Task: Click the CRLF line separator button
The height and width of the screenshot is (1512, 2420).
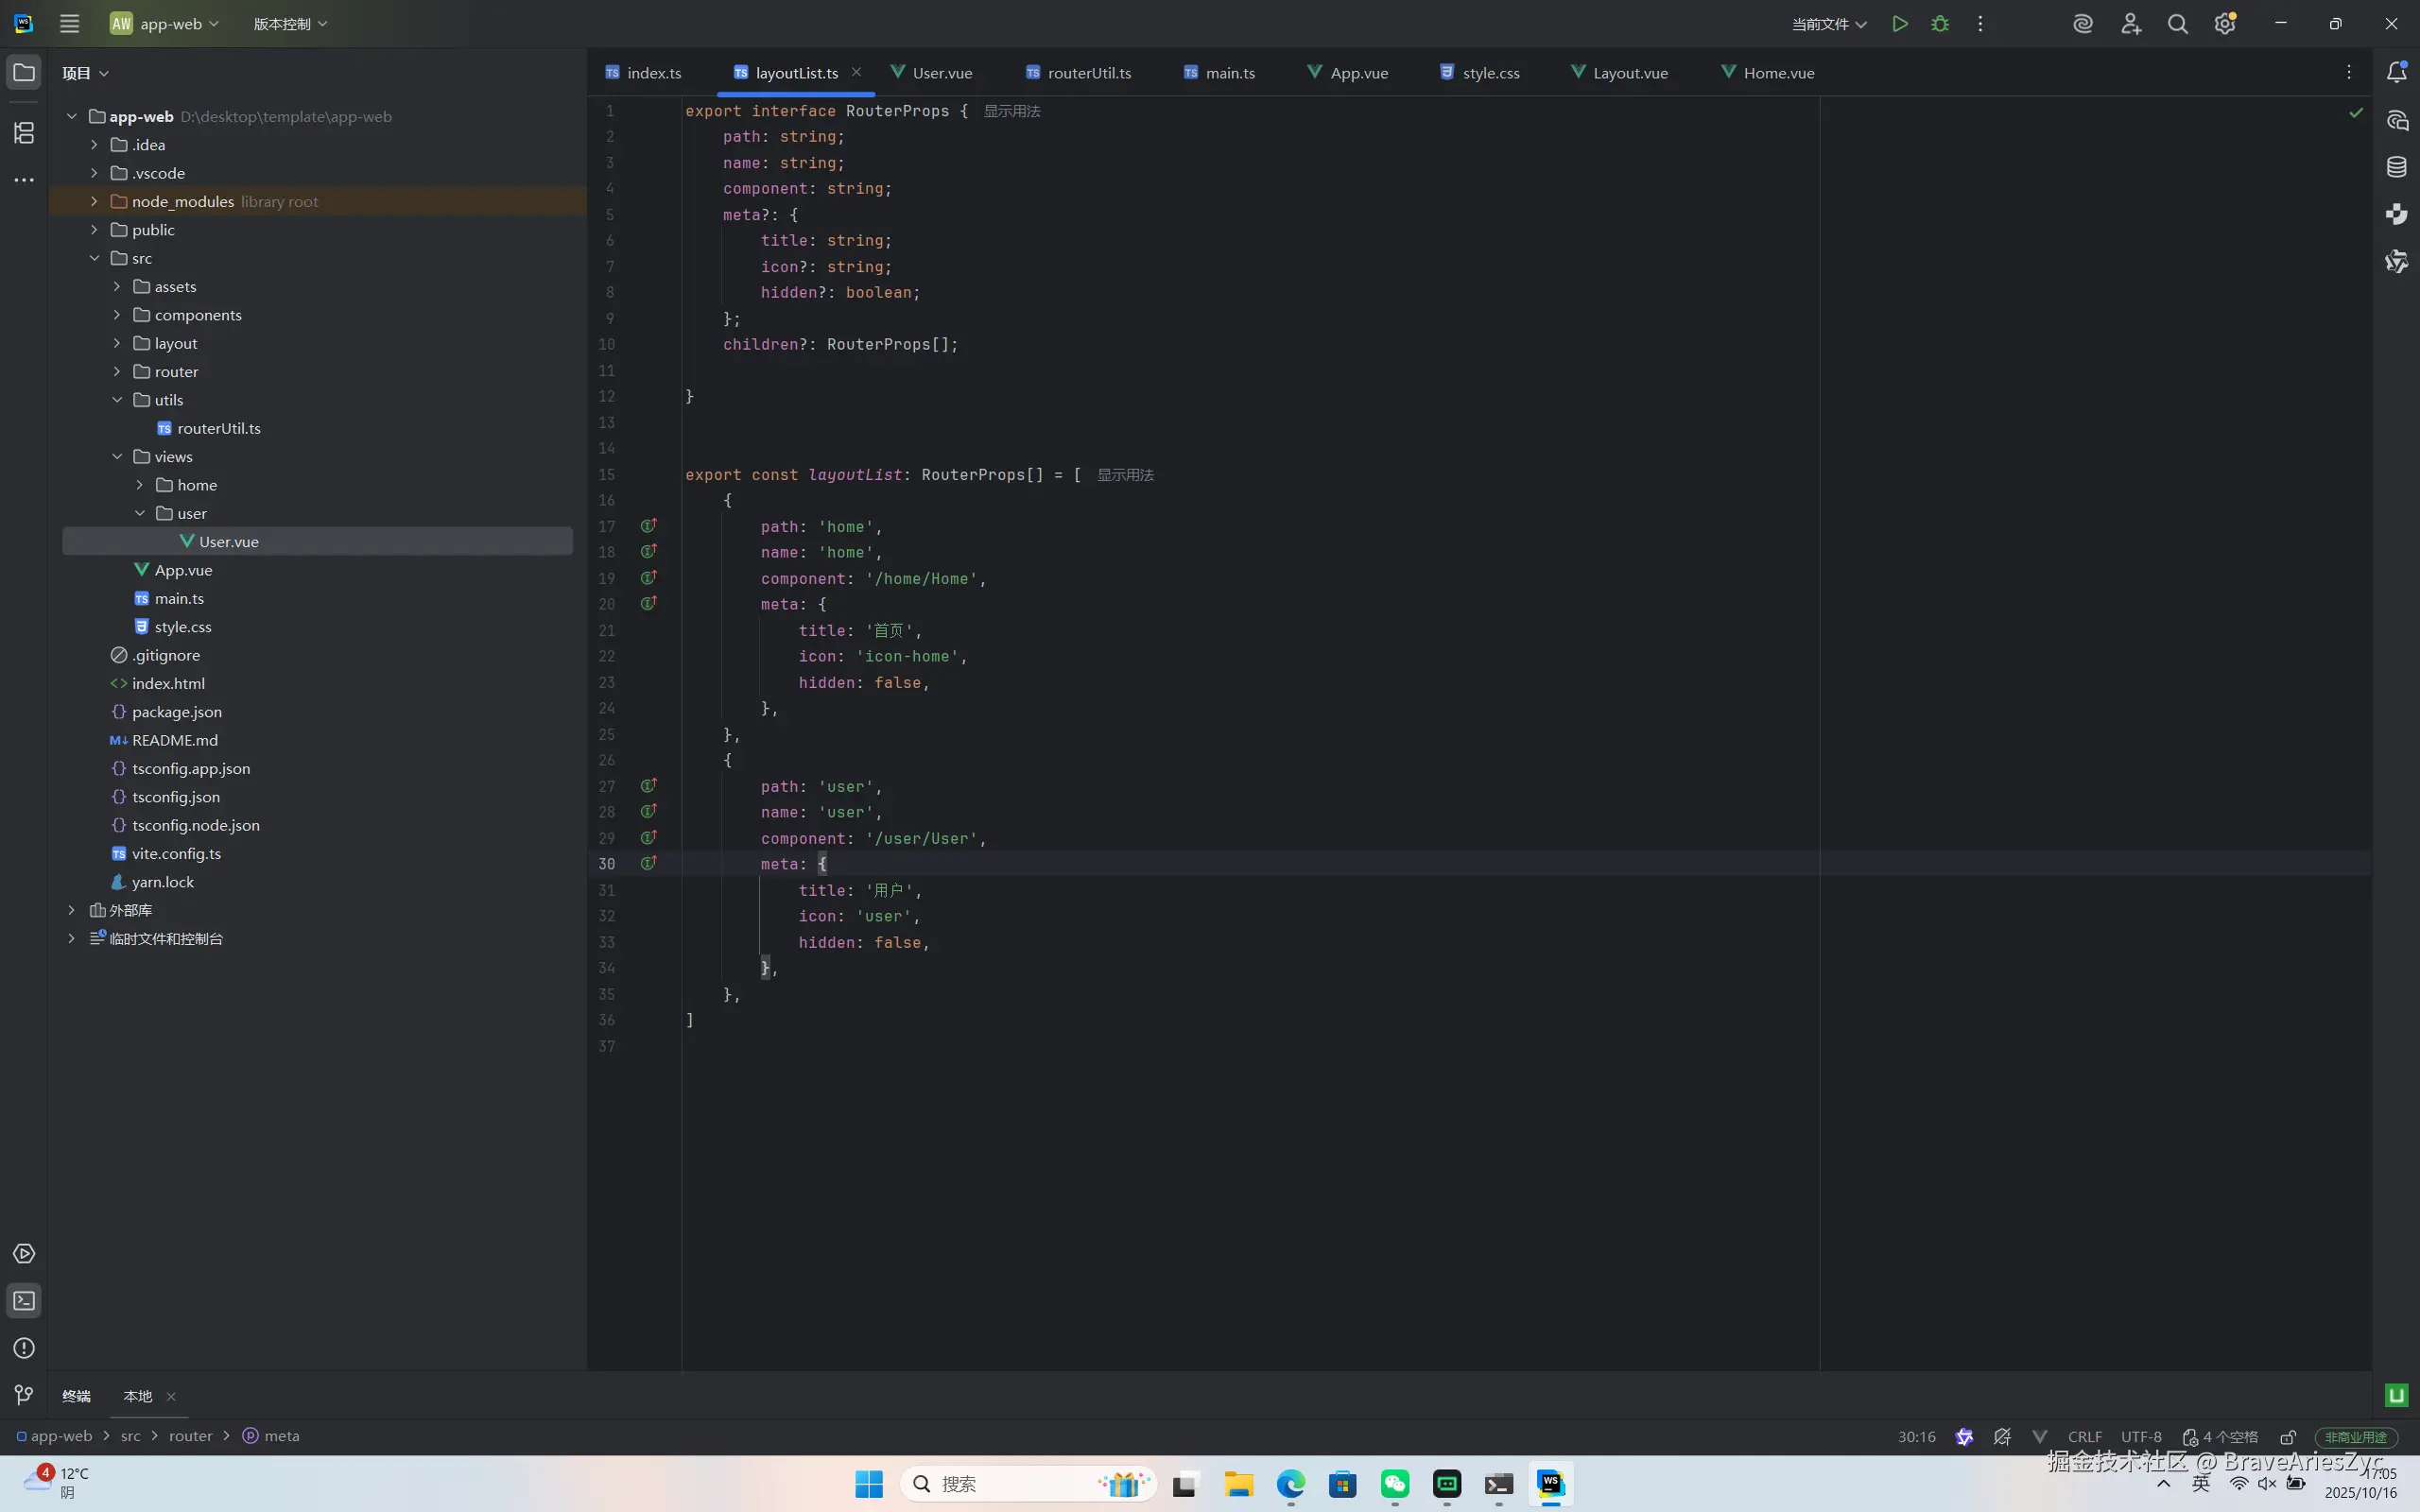Action: (x=2084, y=1437)
